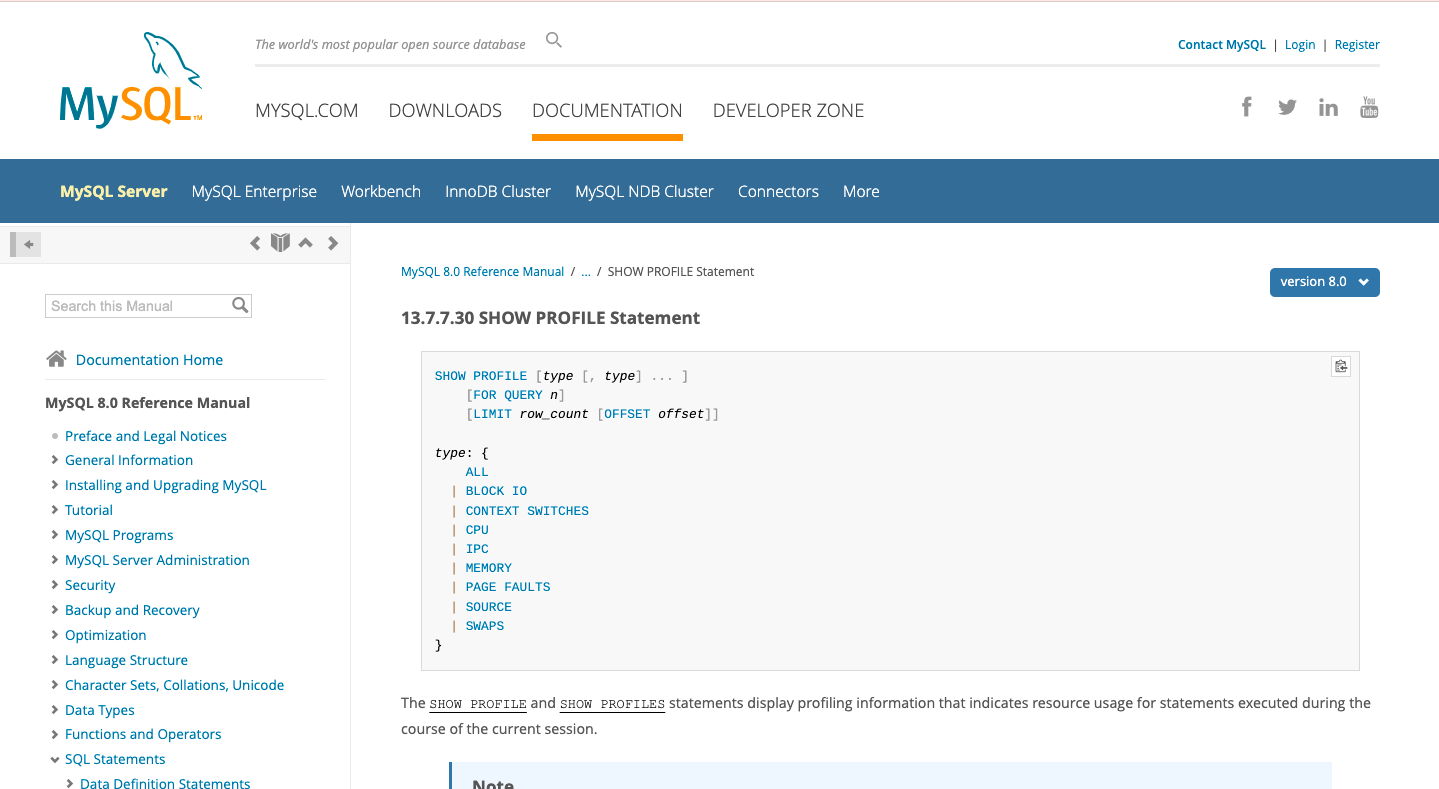Open the manual table of contents book icon

(x=280, y=242)
